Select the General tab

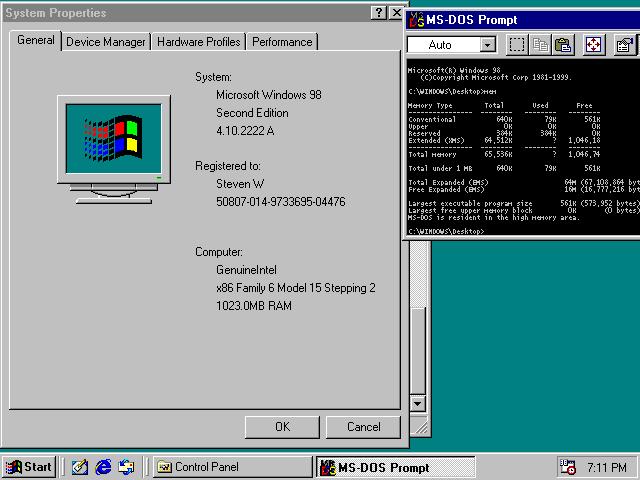pyautogui.click(x=36, y=40)
